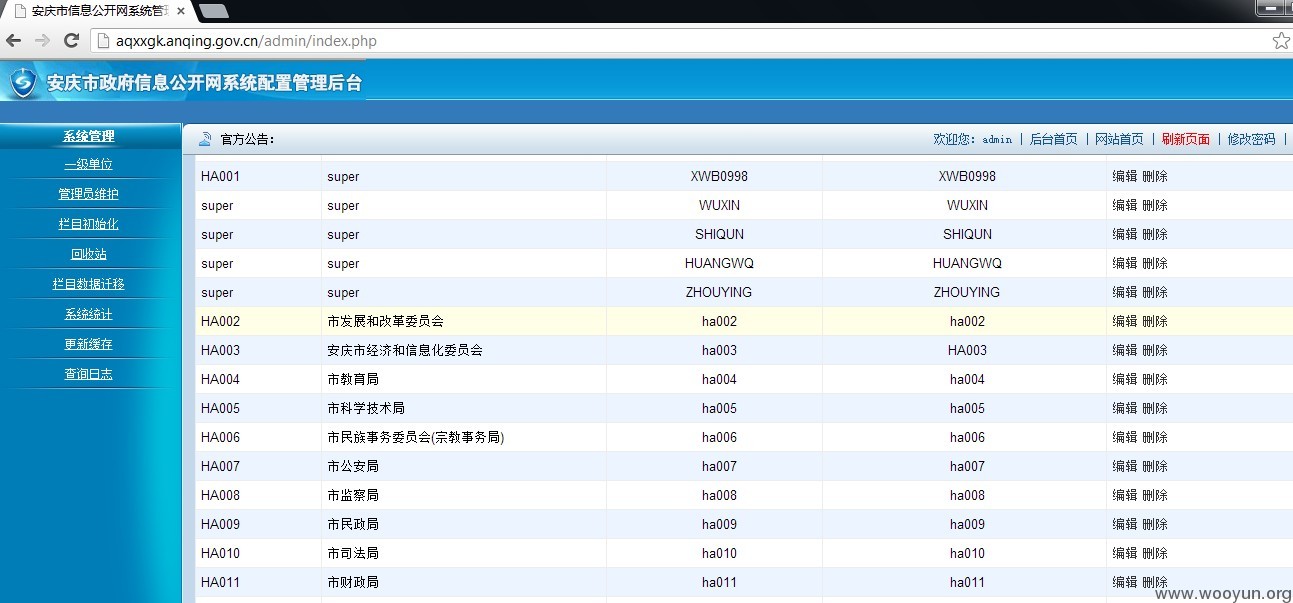Image resolution: width=1293 pixels, height=603 pixels.
Task: Click 编辑 for 市财政局 row
Action: (1125, 582)
